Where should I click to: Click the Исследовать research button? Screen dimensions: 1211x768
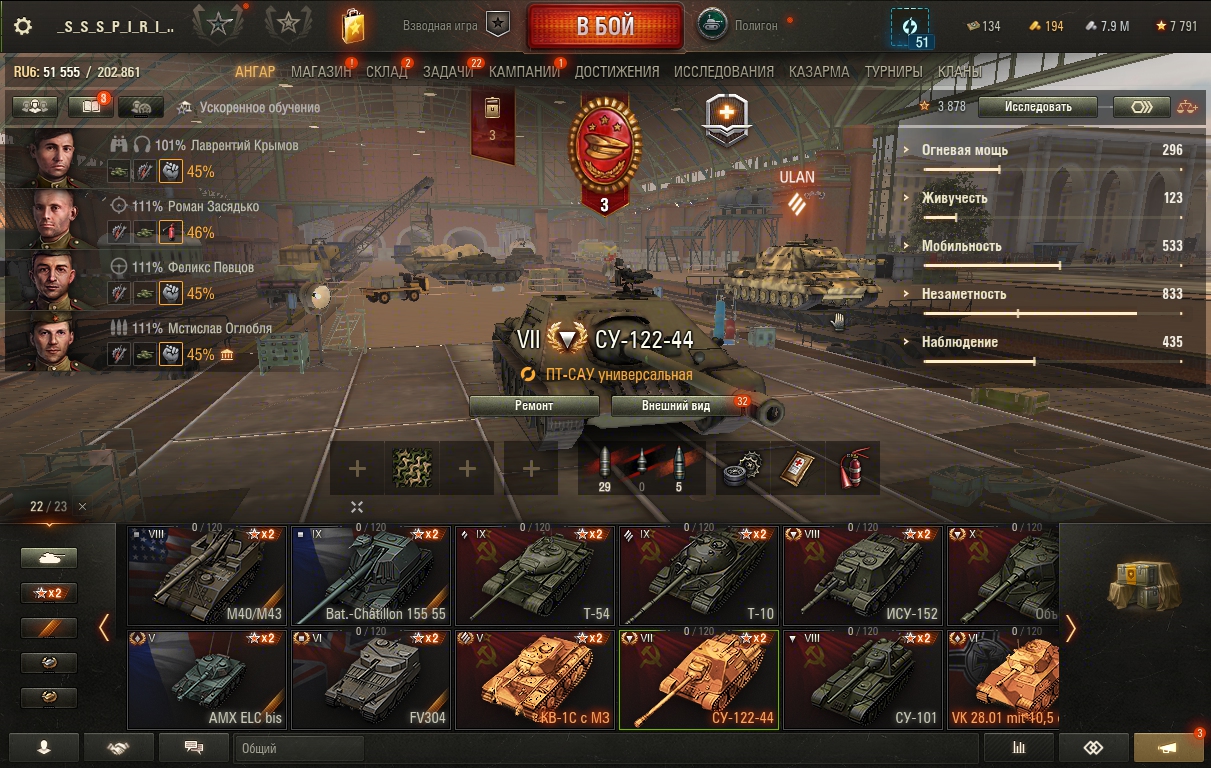pyautogui.click(x=1038, y=107)
